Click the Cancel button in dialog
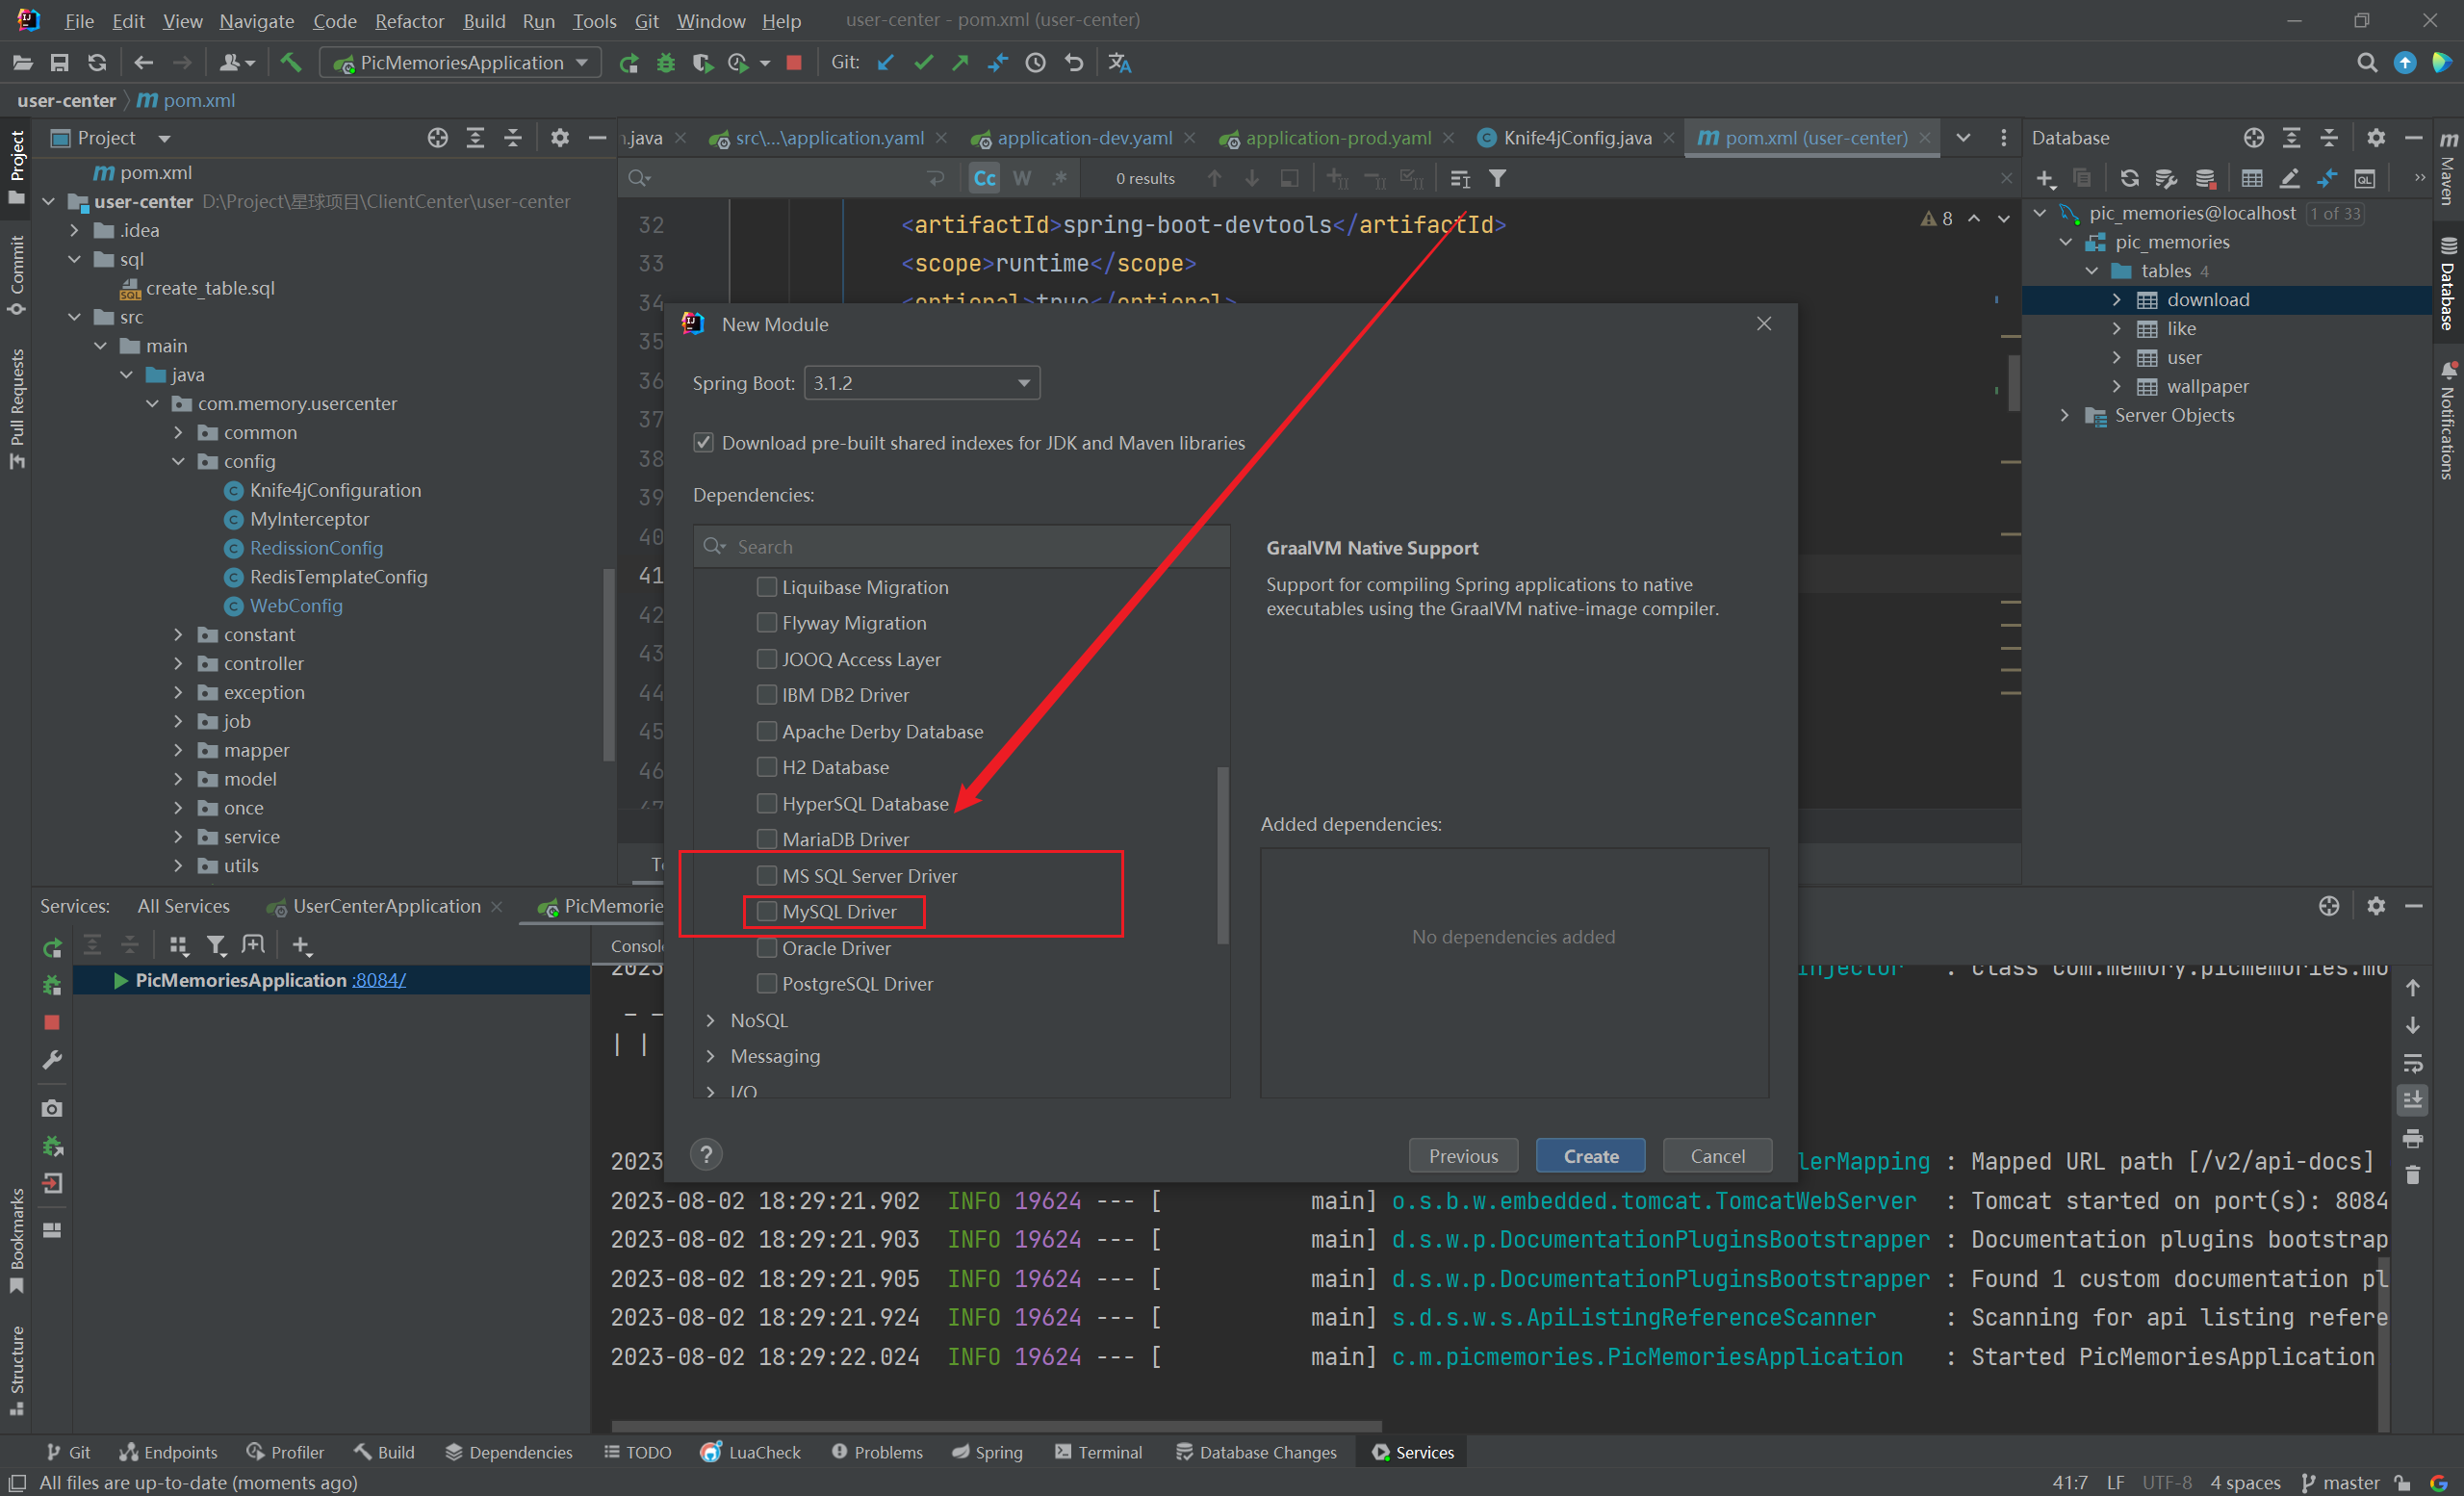Screen dimensions: 2464x1496 coord(1714,1154)
